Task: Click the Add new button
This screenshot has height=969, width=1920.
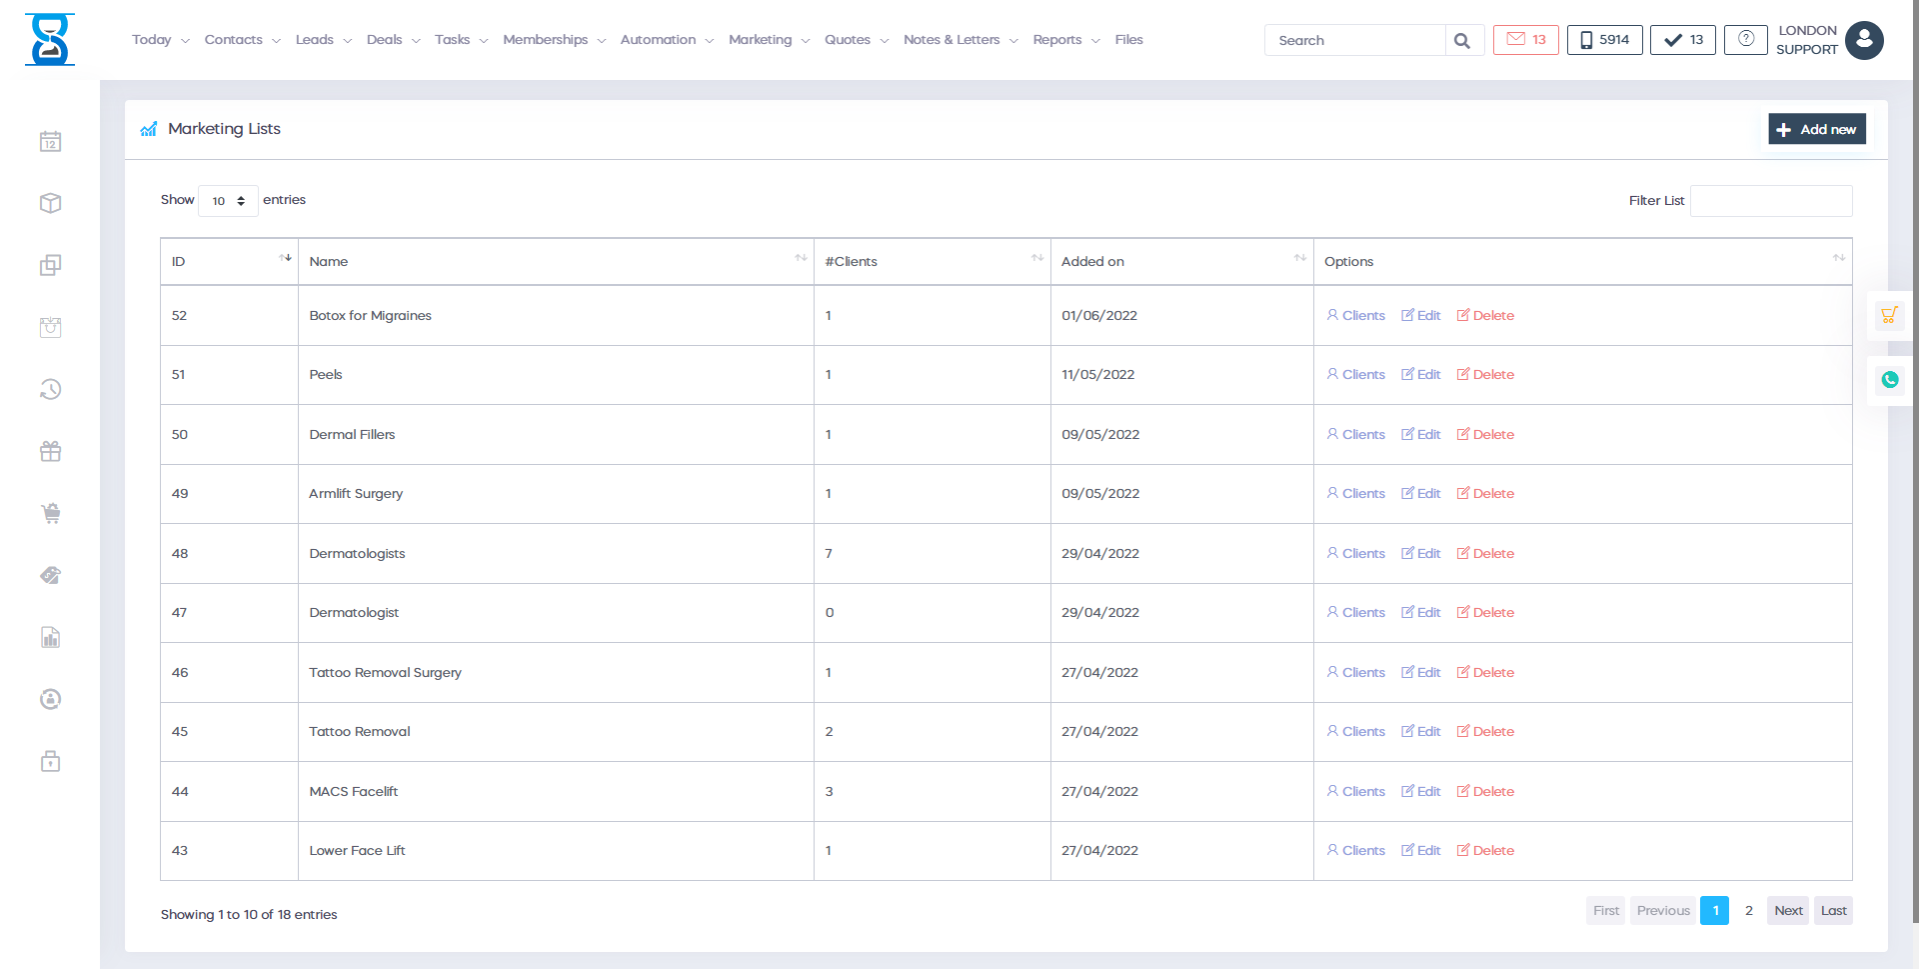Action: coord(1816,129)
